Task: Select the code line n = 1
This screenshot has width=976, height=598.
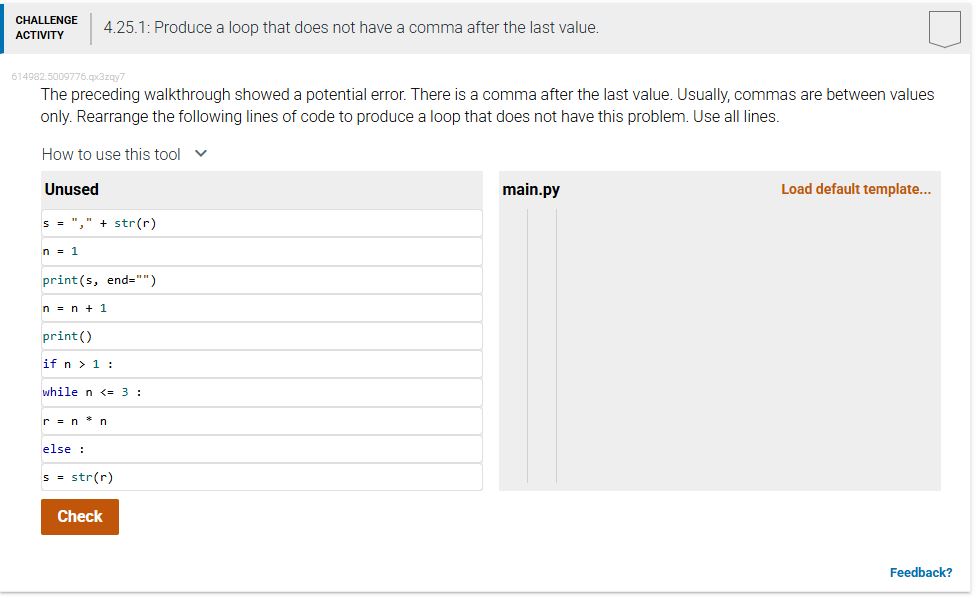Action: click(x=260, y=251)
